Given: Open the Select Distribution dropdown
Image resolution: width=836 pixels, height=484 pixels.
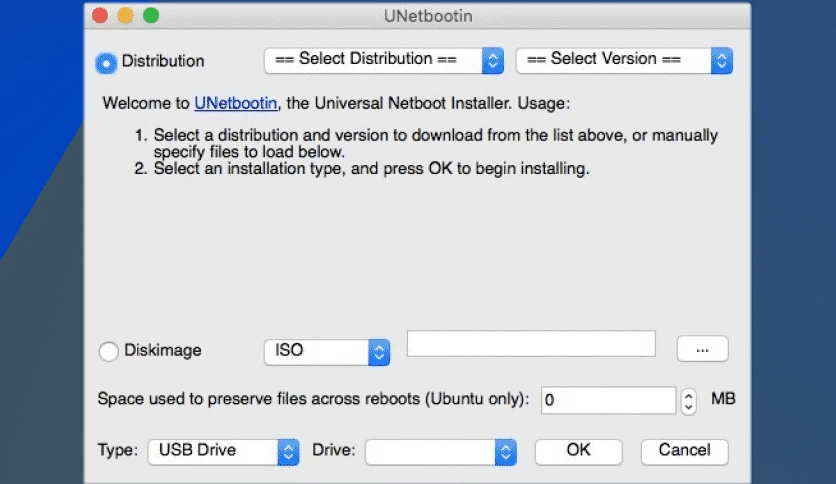Looking at the screenshot, I should click(x=384, y=60).
